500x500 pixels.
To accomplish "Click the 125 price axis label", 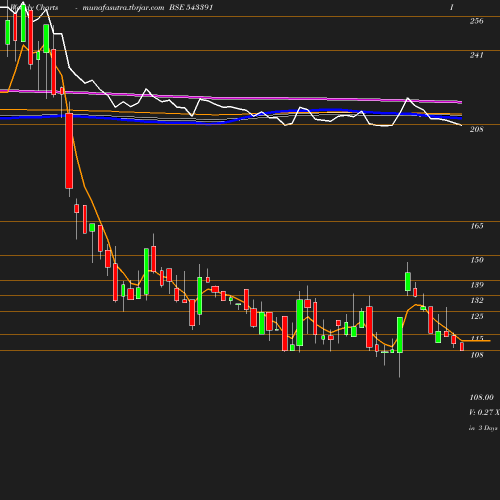I will click(477, 316).
